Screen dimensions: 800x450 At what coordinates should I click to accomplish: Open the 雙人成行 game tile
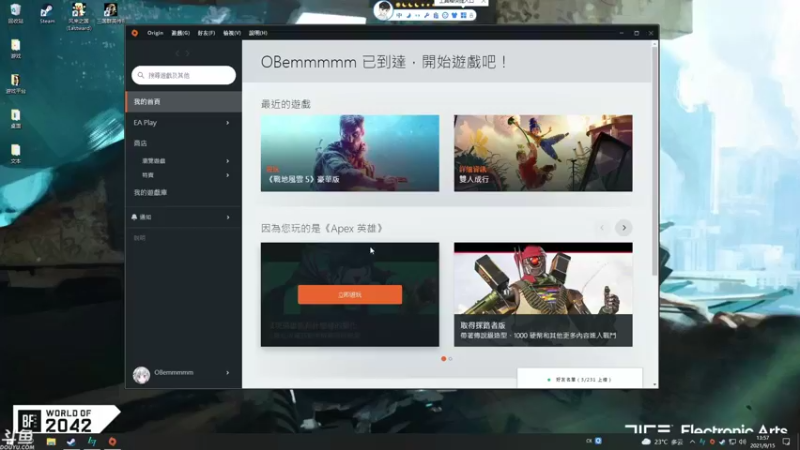[x=543, y=153]
